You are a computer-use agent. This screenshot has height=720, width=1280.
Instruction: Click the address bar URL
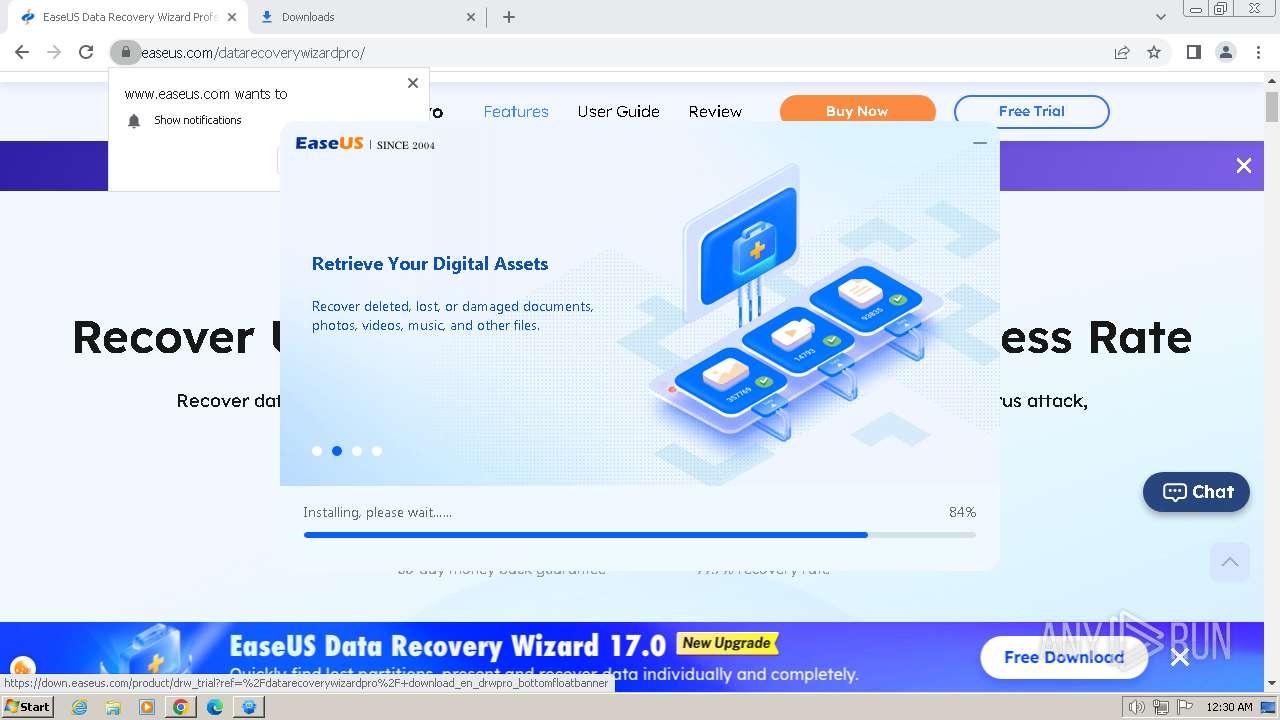click(253, 53)
